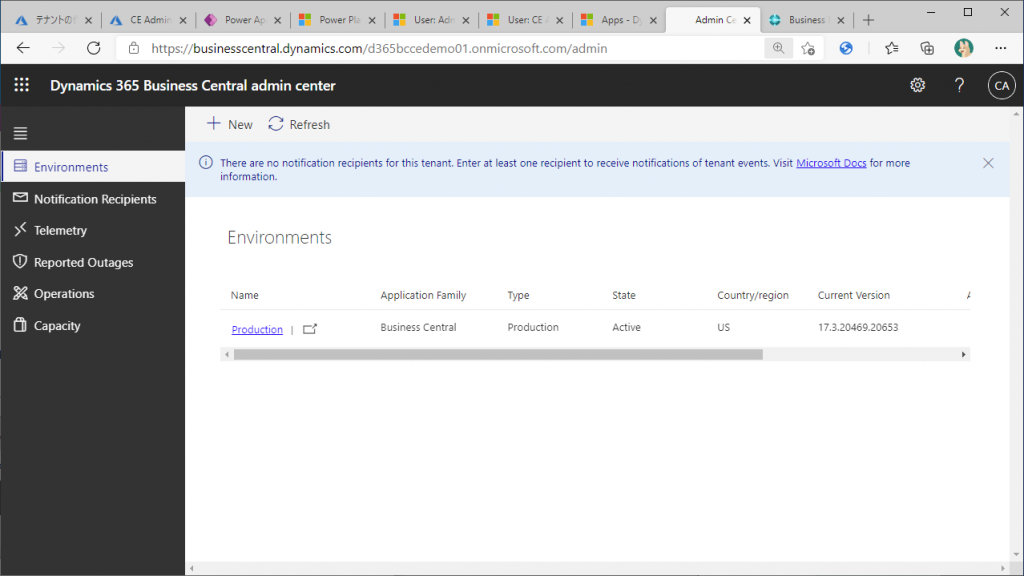Click the Current Version column header
Viewport: 1024px width, 576px height.
[x=854, y=295]
